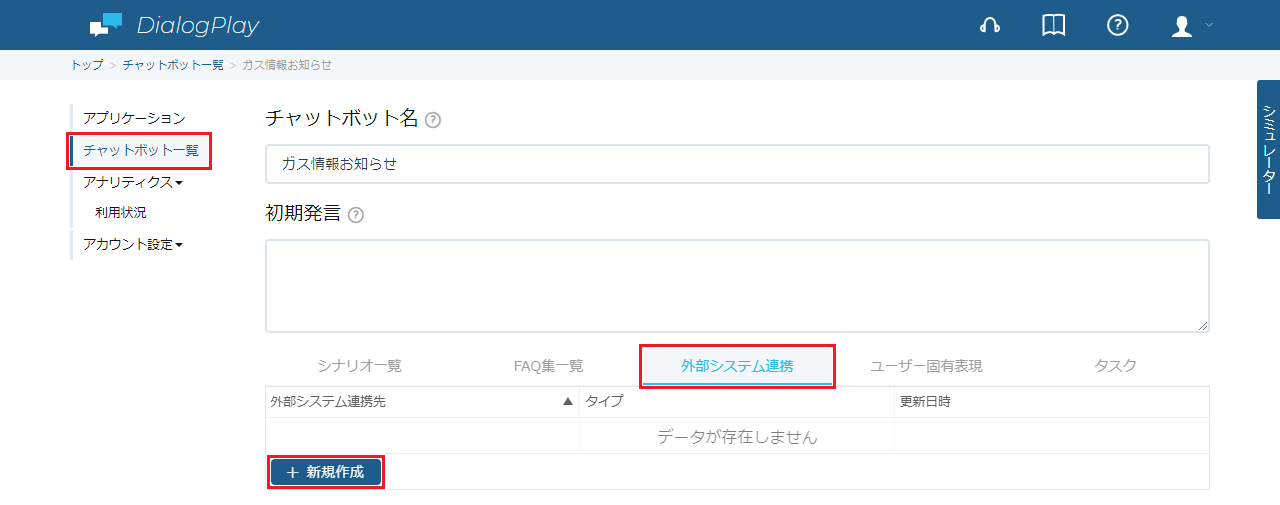
Task: Switch to 外部システム連携 tab
Action: click(737, 366)
